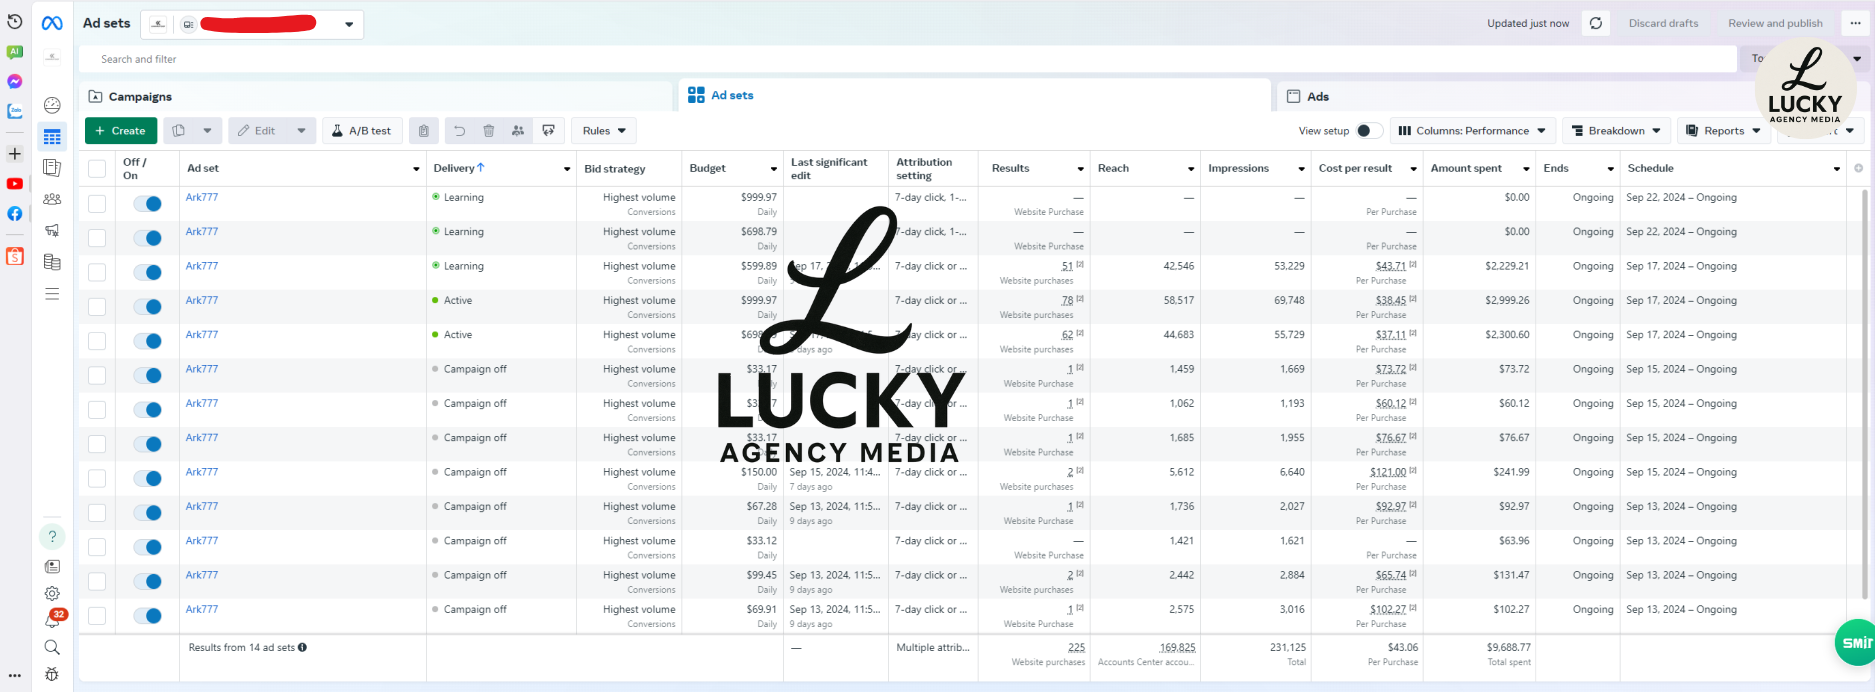Open the duplicate options dropdown arrow

click(207, 131)
